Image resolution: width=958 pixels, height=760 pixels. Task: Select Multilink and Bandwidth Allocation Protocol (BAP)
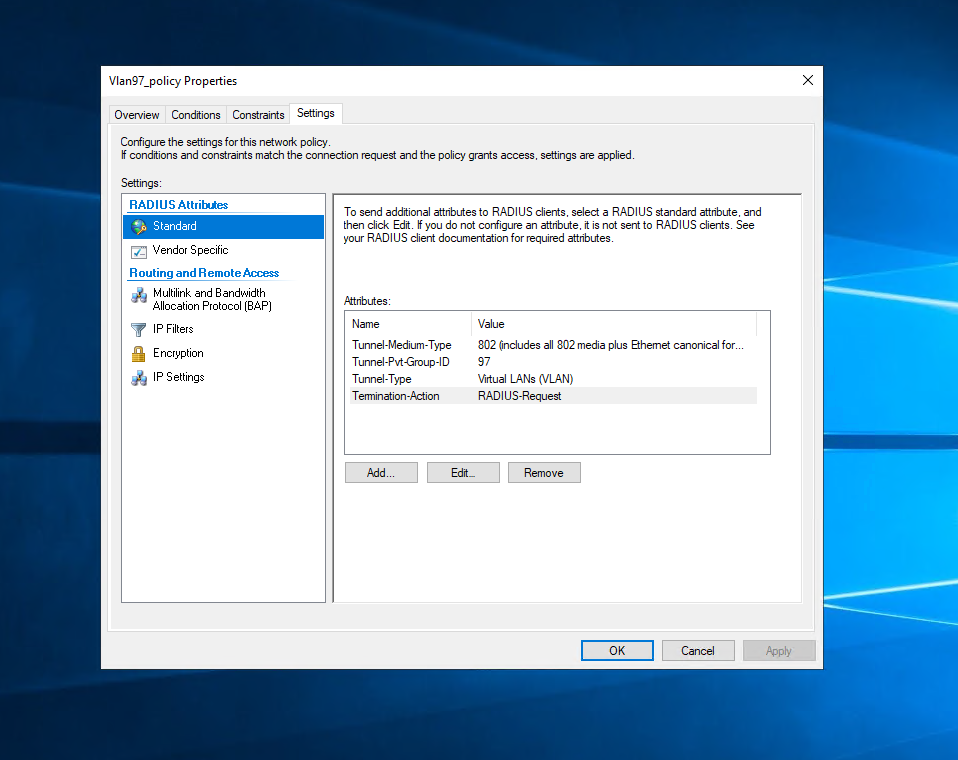pyautogui.click(x=224, y=299)
